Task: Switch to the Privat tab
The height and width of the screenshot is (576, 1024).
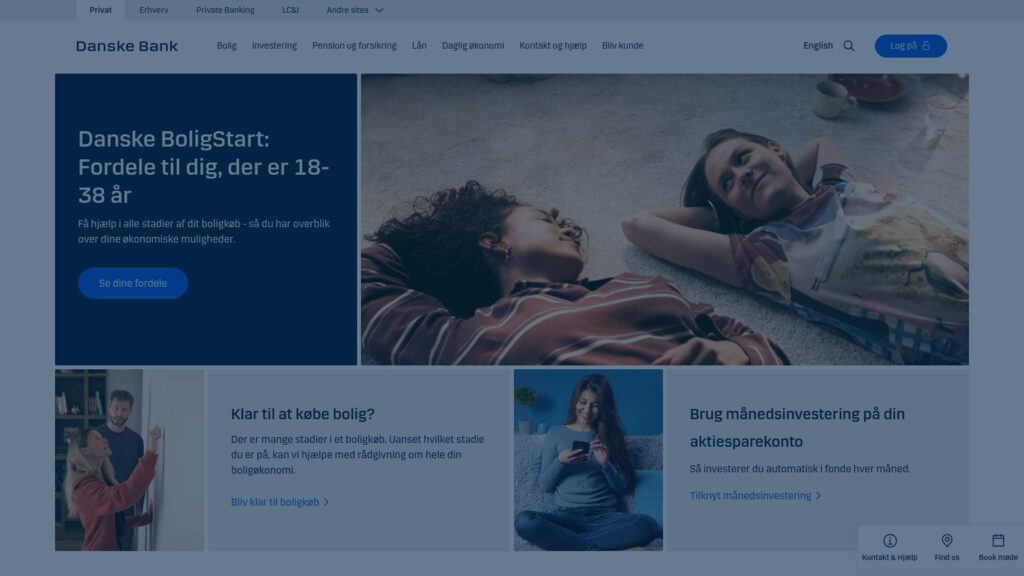Action: pyautogui.click(x=101, y=10)
